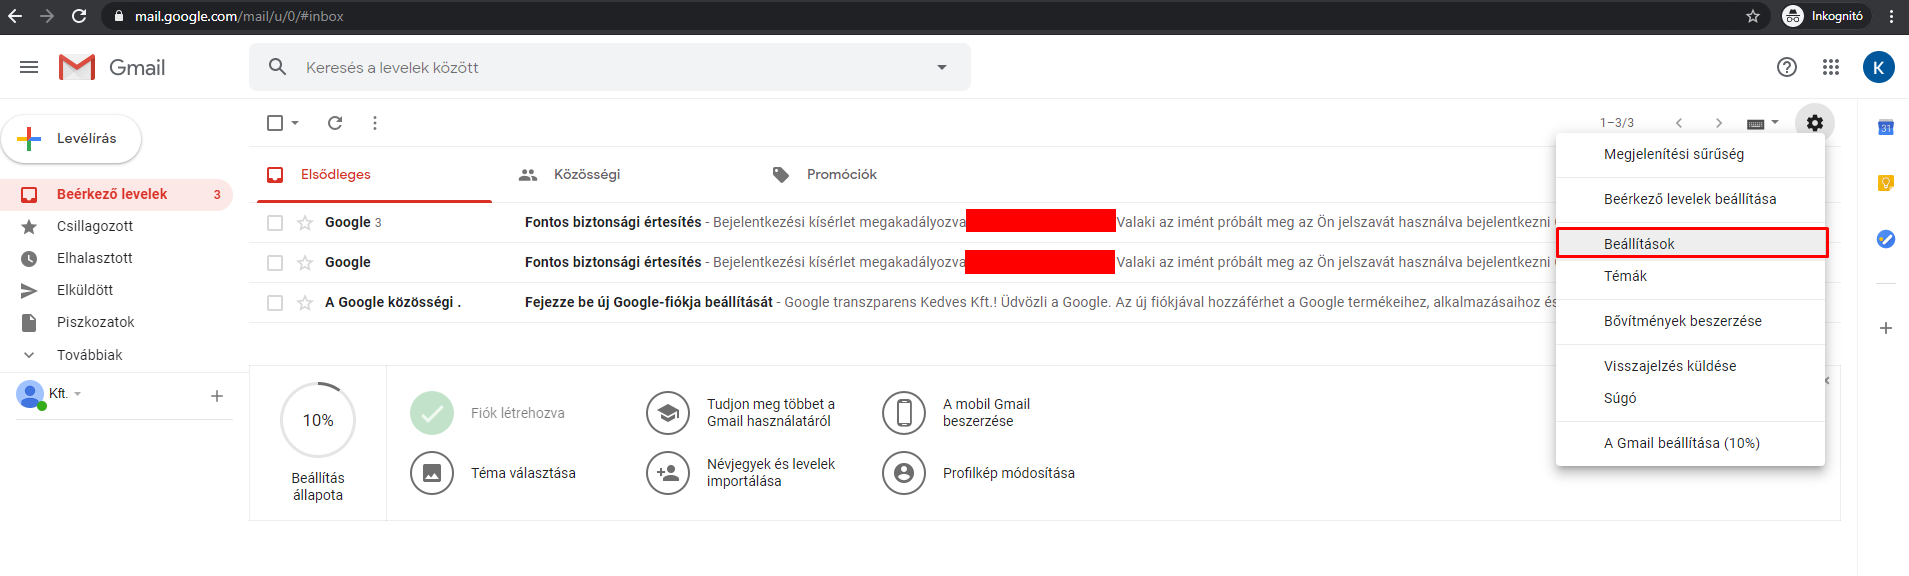Open 'Profilkép módosítása' link
Image resolution: width=1909 pixels, height=576 pixels.
tap(1009, 473)
